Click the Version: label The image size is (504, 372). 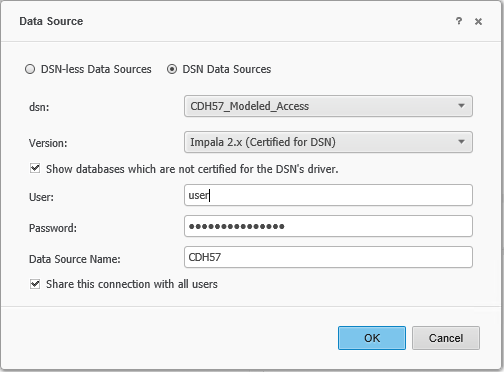pos(48,143)
